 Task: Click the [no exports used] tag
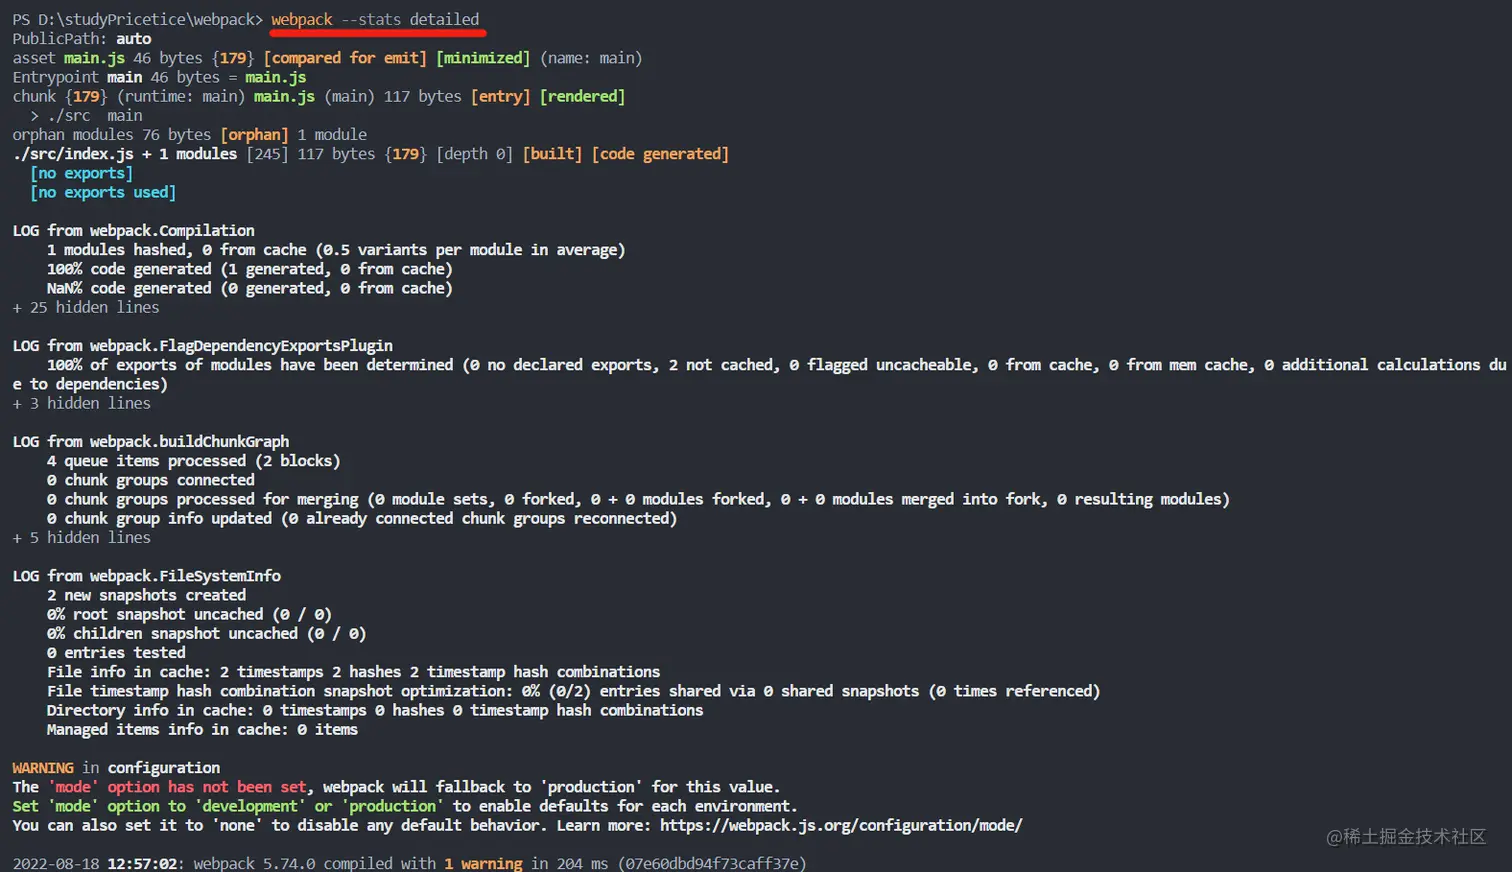[102, 192]
